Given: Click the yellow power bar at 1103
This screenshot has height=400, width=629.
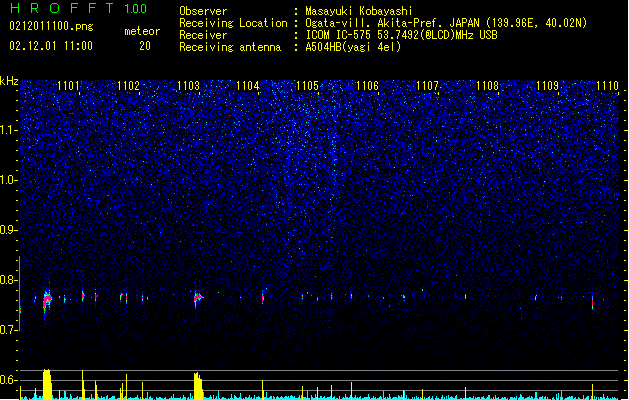Looking at the screenshot, I should coord(198,386).
